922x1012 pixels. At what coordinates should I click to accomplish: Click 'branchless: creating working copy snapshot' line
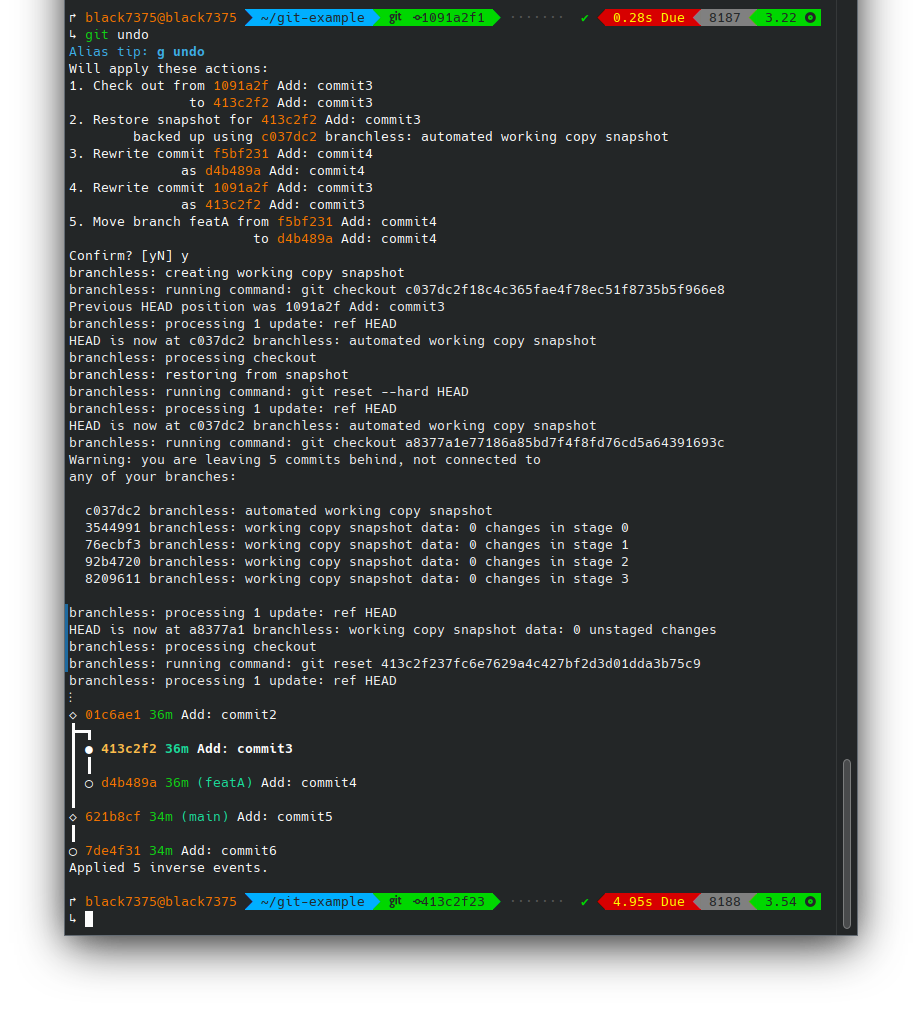[x=237, y=272]
